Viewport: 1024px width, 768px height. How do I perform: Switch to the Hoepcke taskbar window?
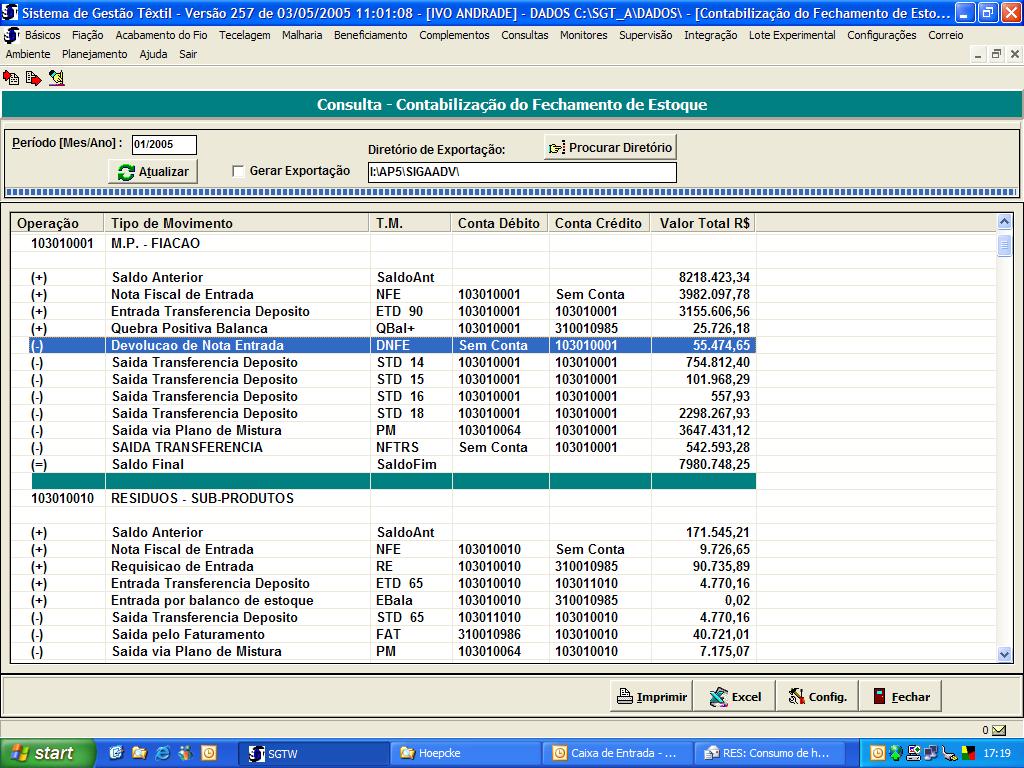(x=464, y=753)
